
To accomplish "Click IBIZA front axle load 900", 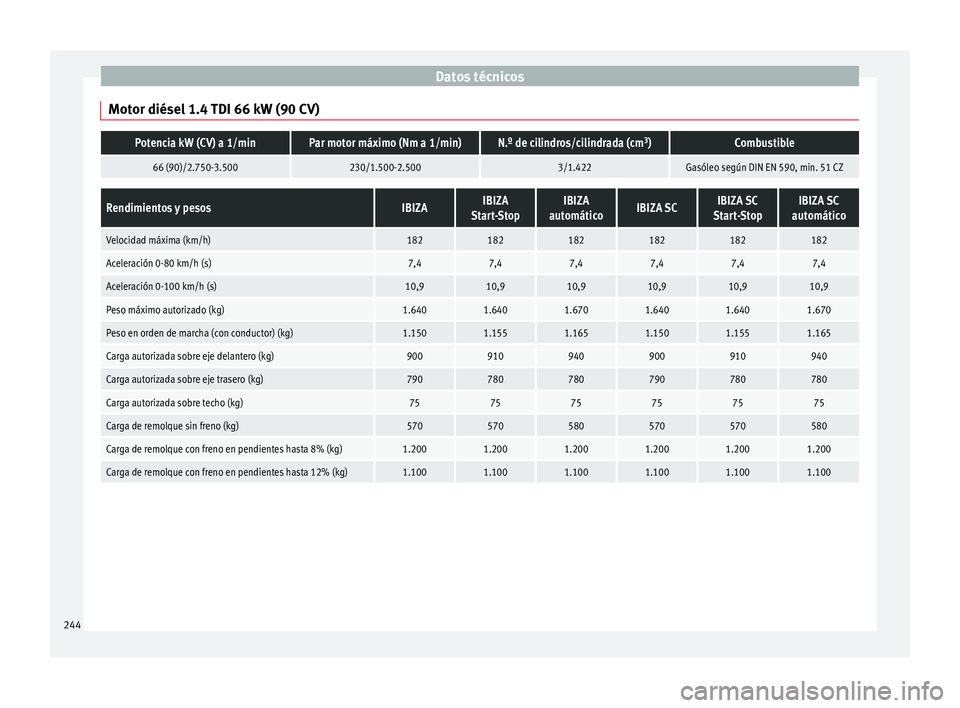I will pyautogui.click(x=414, y=356).
